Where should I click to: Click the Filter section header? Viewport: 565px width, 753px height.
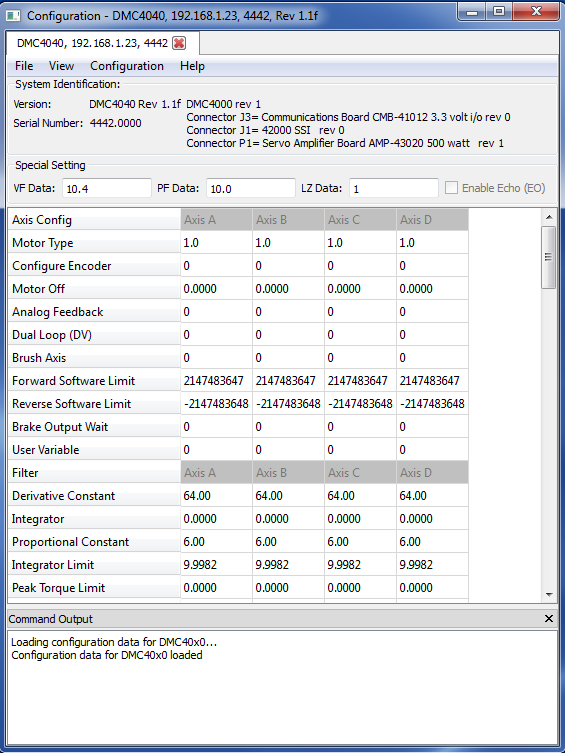pyautogui.click(x=94, y=473)
